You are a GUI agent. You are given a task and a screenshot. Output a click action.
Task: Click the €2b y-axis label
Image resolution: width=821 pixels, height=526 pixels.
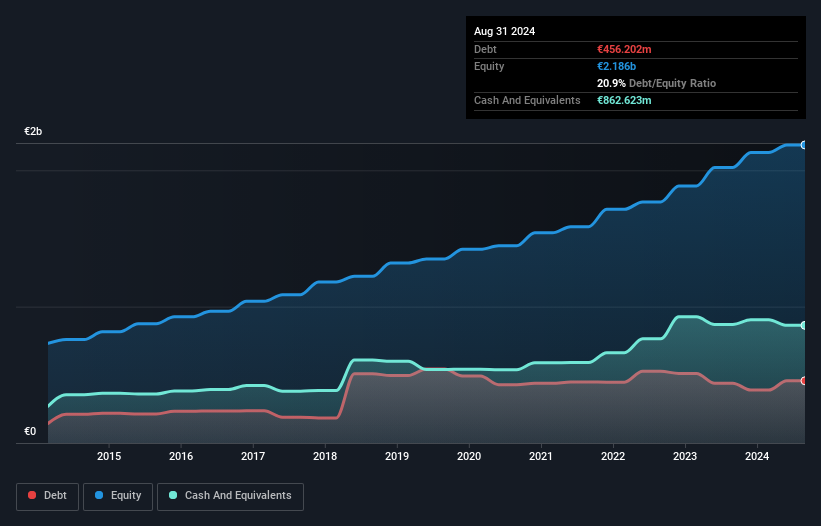click(33, 131)
